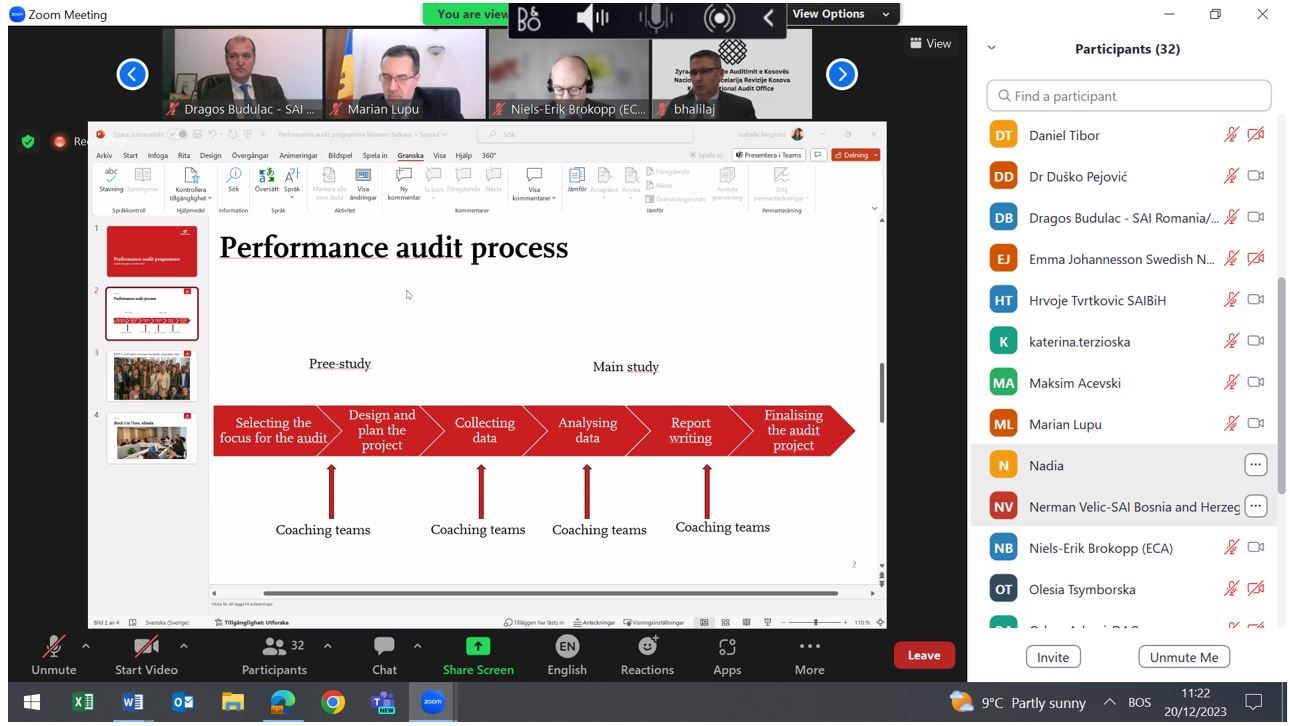The height and width of the screenshot is (726, 1290).
Task: Click the Översätt translate icon in PowerPoint ribbon
Action: coord(267,180)
